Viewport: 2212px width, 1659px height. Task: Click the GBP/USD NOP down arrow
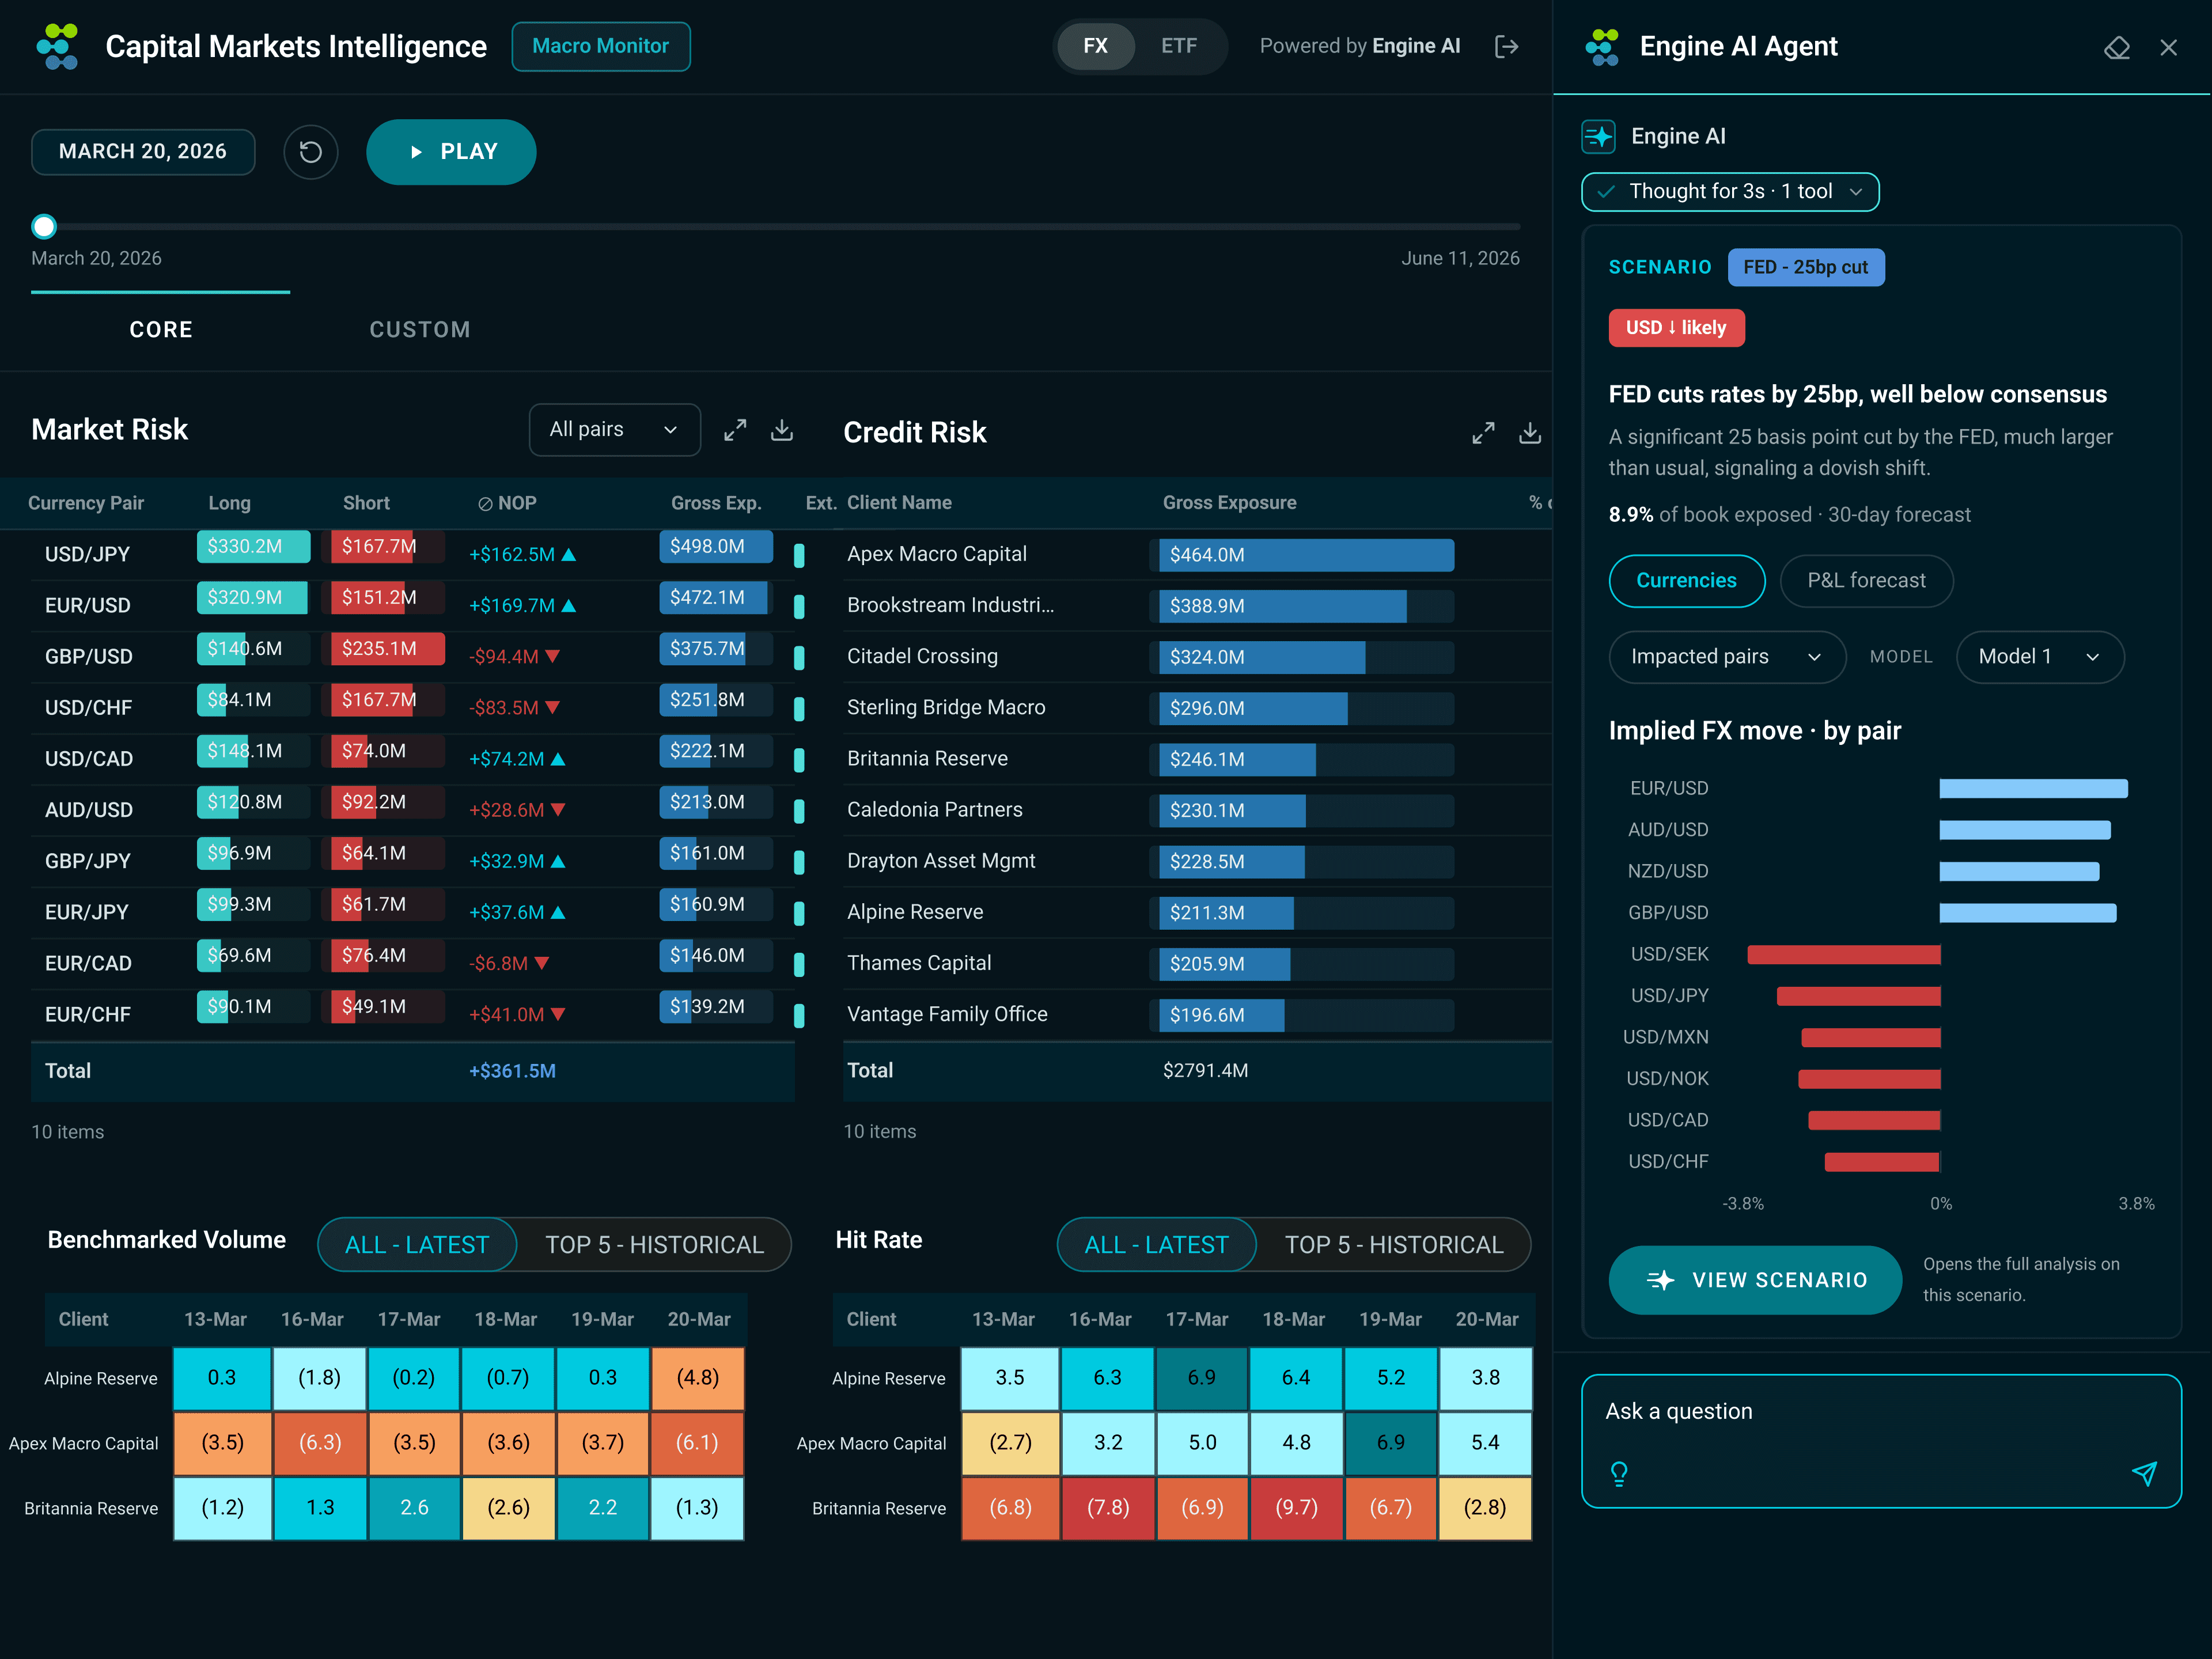(x=552, y=657)
